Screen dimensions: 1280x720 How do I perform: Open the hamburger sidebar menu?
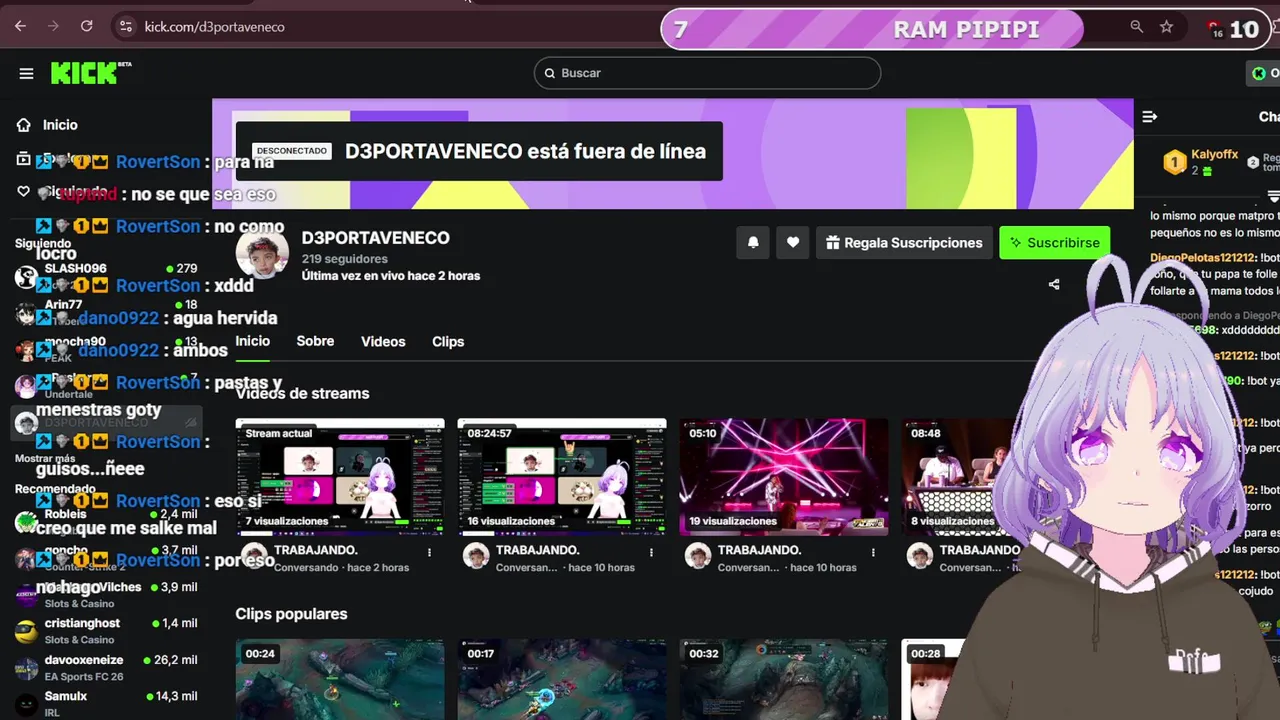pyautogui.click(x=26, y=73)
